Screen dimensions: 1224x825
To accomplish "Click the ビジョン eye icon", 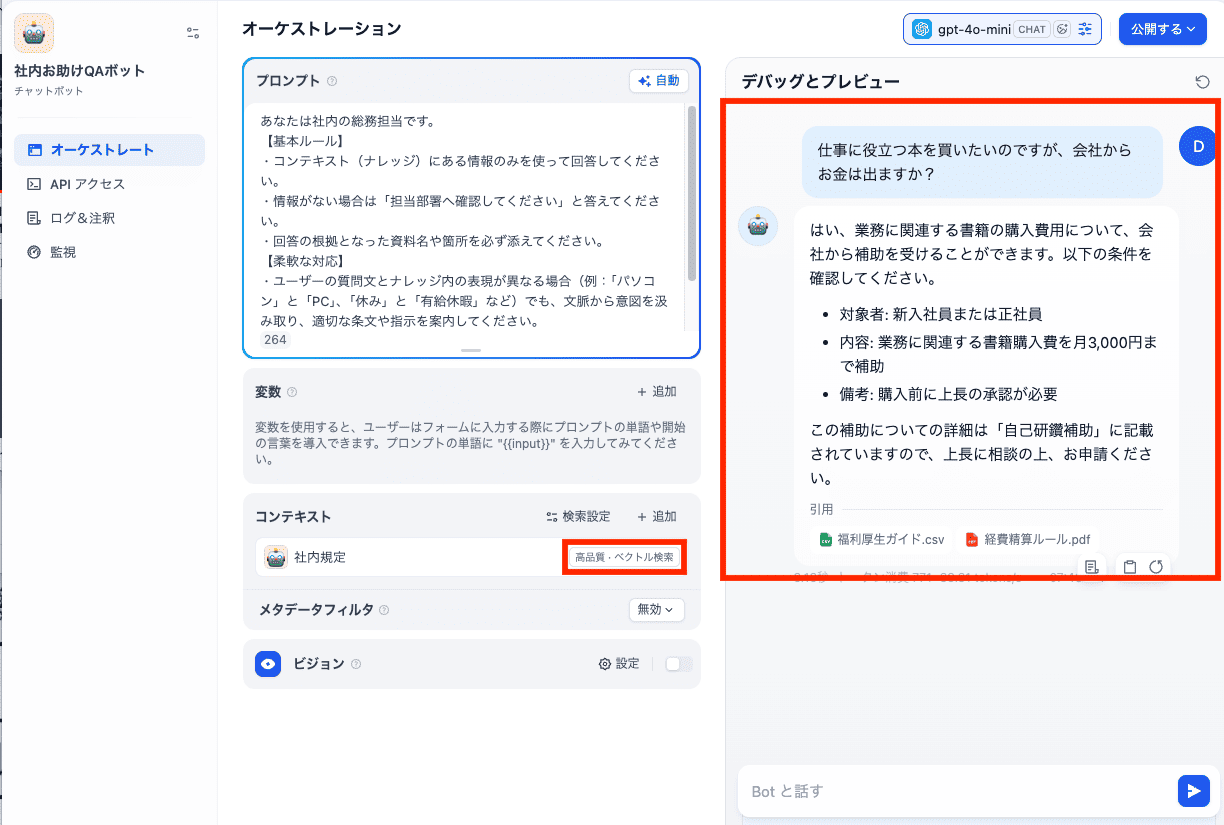I will (268, 664).
